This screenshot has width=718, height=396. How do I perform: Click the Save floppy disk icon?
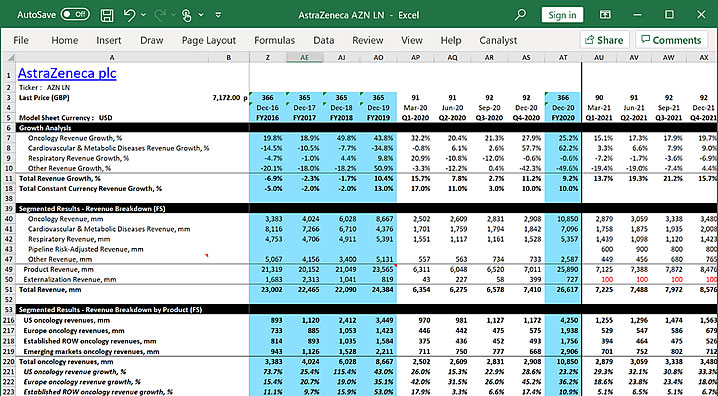click(107, 15)
